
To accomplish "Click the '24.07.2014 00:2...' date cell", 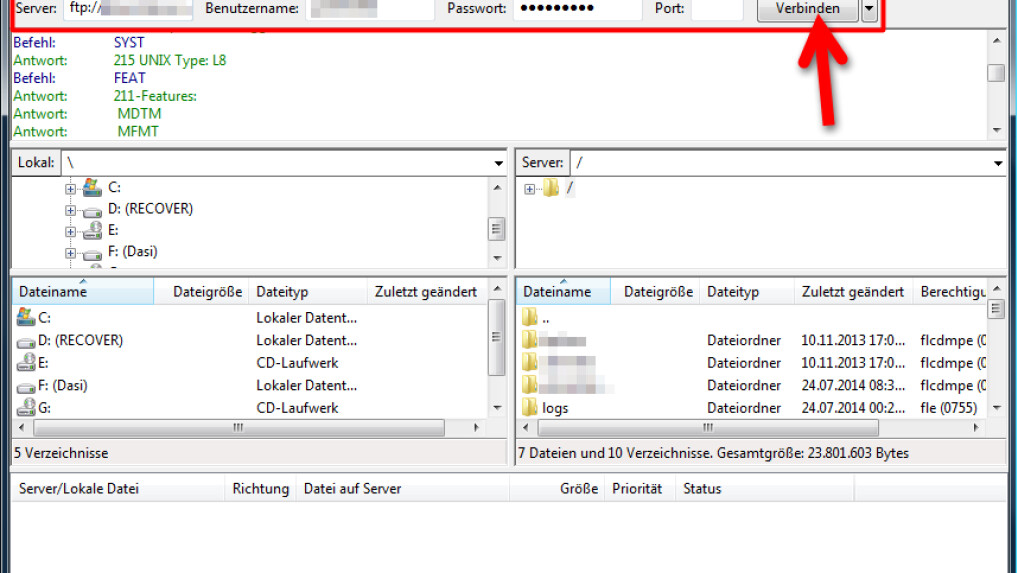I will tap(852, 408).
